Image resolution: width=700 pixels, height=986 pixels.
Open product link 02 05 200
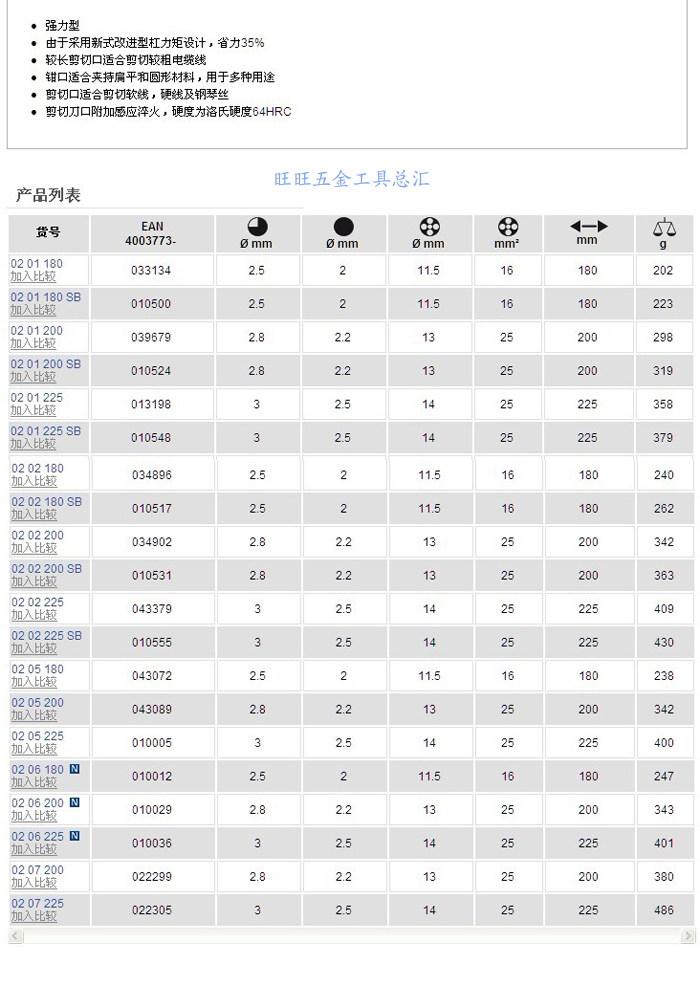[37, 702]
